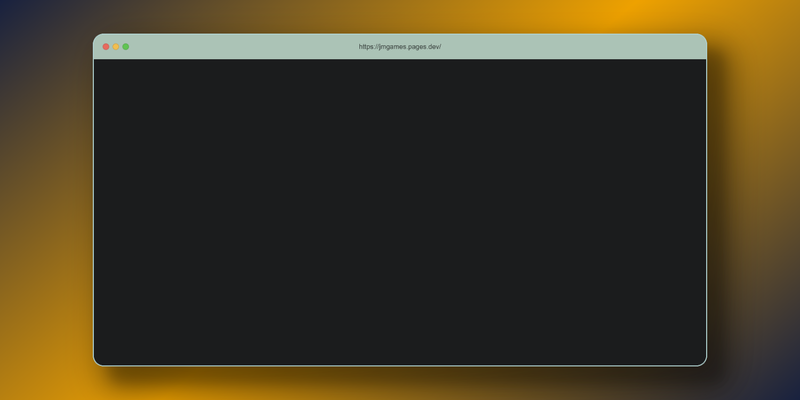
Task: Click the empty dark page content area
Action: point(400,212)
